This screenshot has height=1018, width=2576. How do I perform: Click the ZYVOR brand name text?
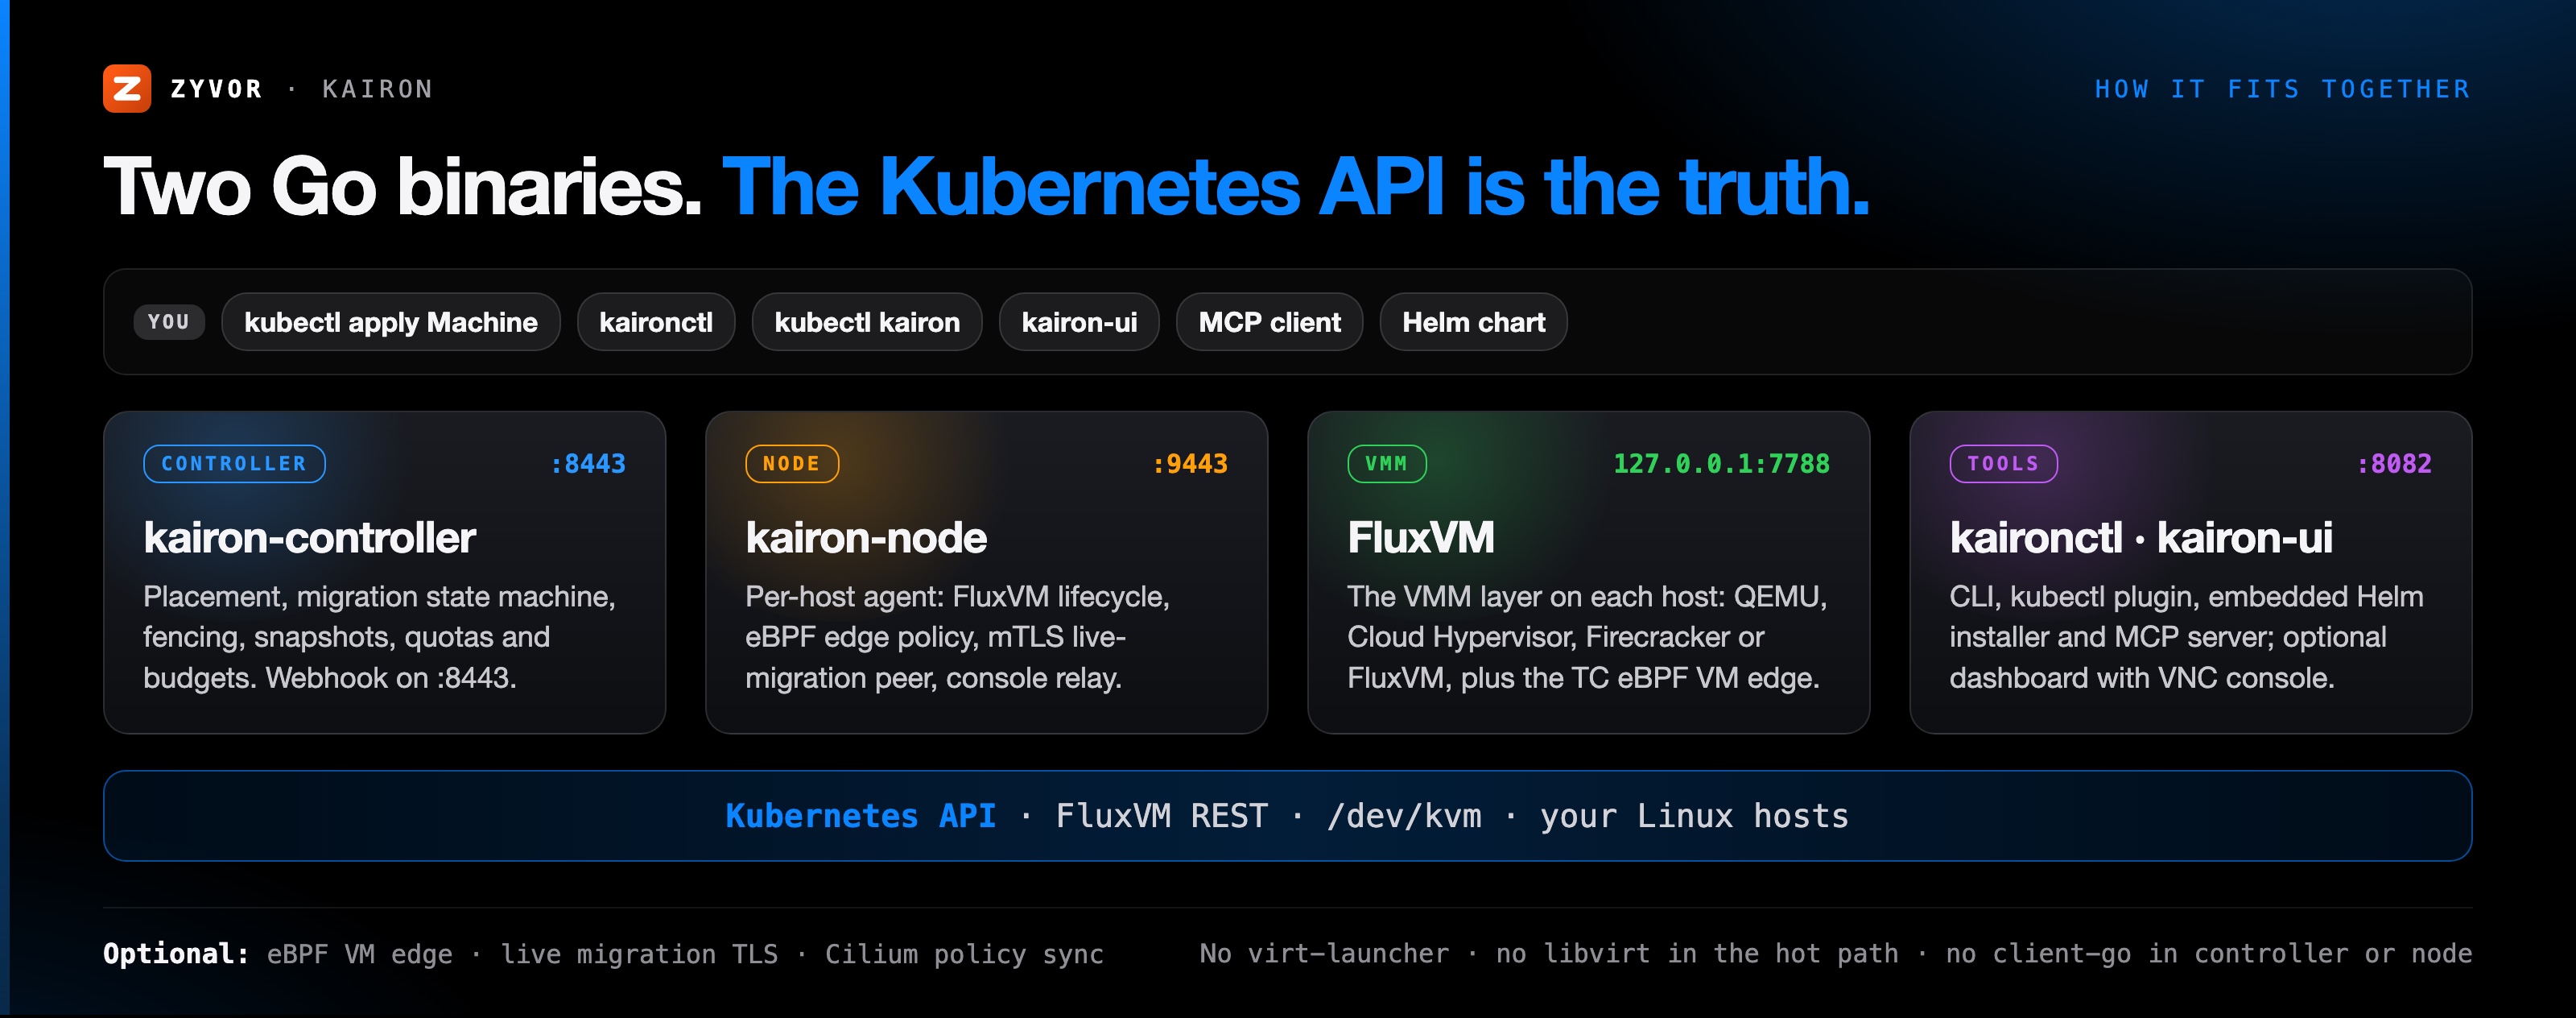coord(217,89)
